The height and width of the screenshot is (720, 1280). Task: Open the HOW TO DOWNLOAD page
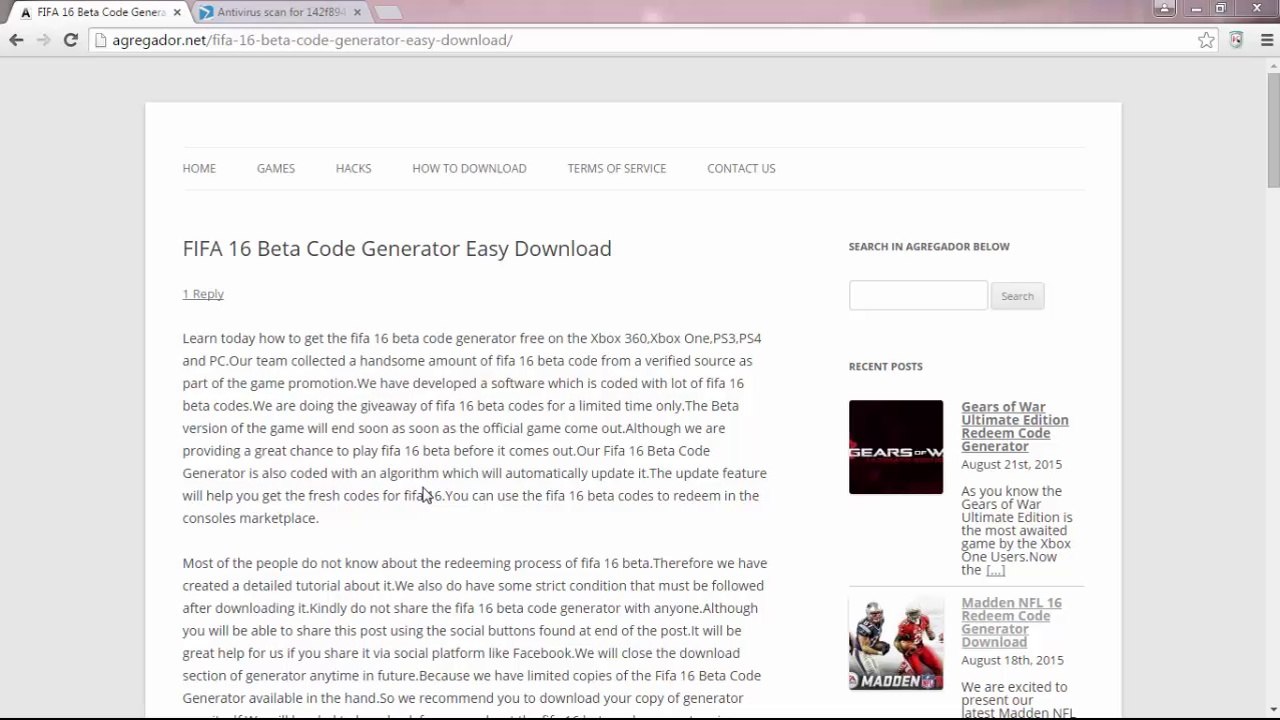[469, 168]
